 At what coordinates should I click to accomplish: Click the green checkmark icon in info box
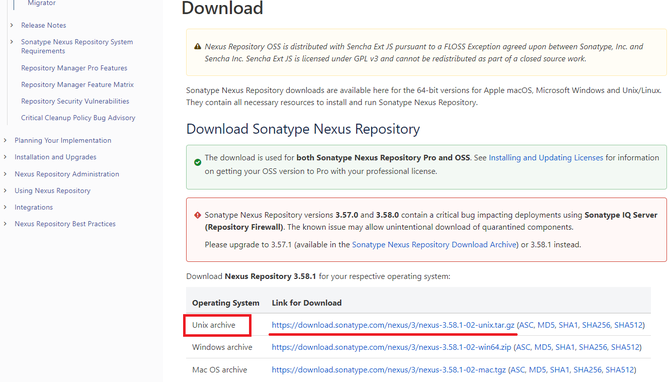point(197,162)
